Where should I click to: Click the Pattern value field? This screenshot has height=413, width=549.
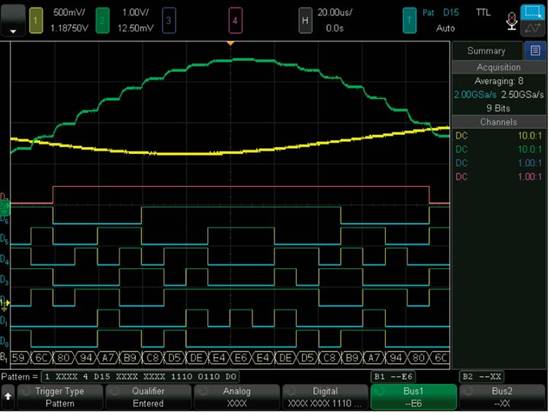click(x=140, y=377)
